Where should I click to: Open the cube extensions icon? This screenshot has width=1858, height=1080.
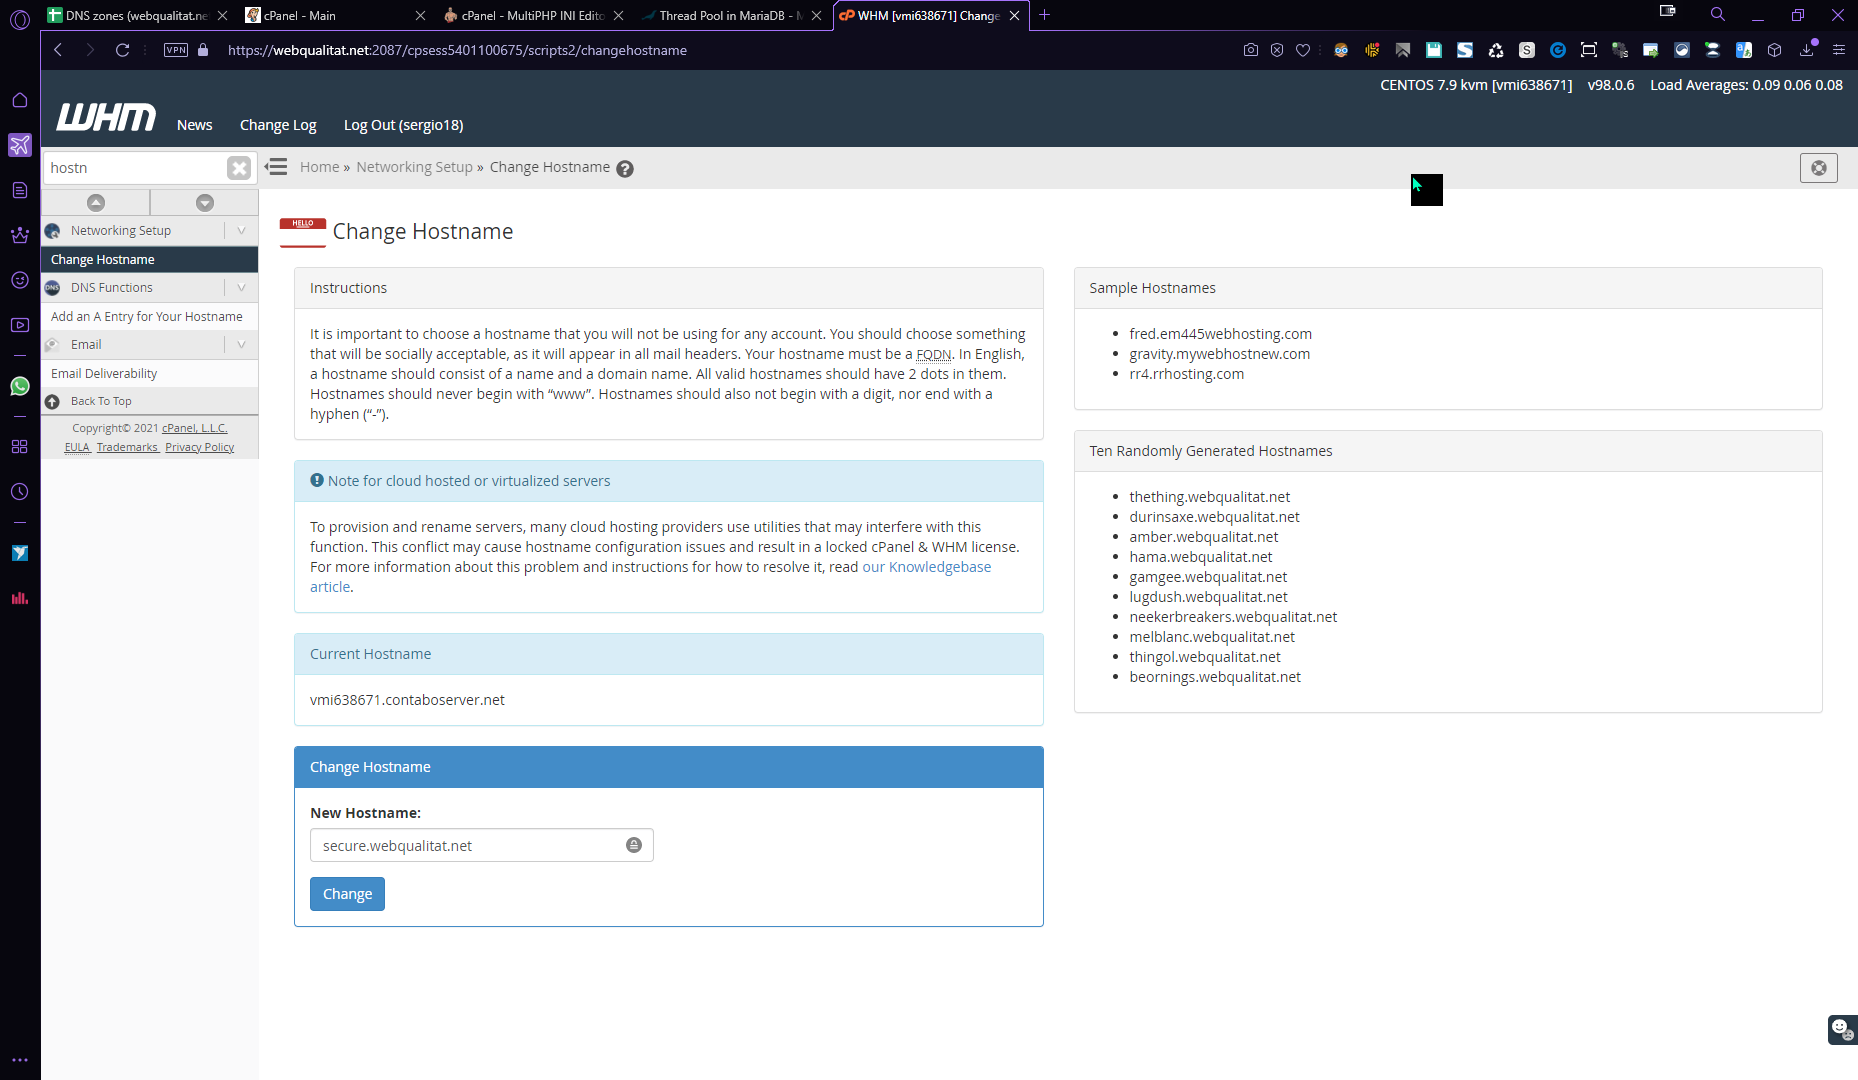click(x=1775, y=50)
